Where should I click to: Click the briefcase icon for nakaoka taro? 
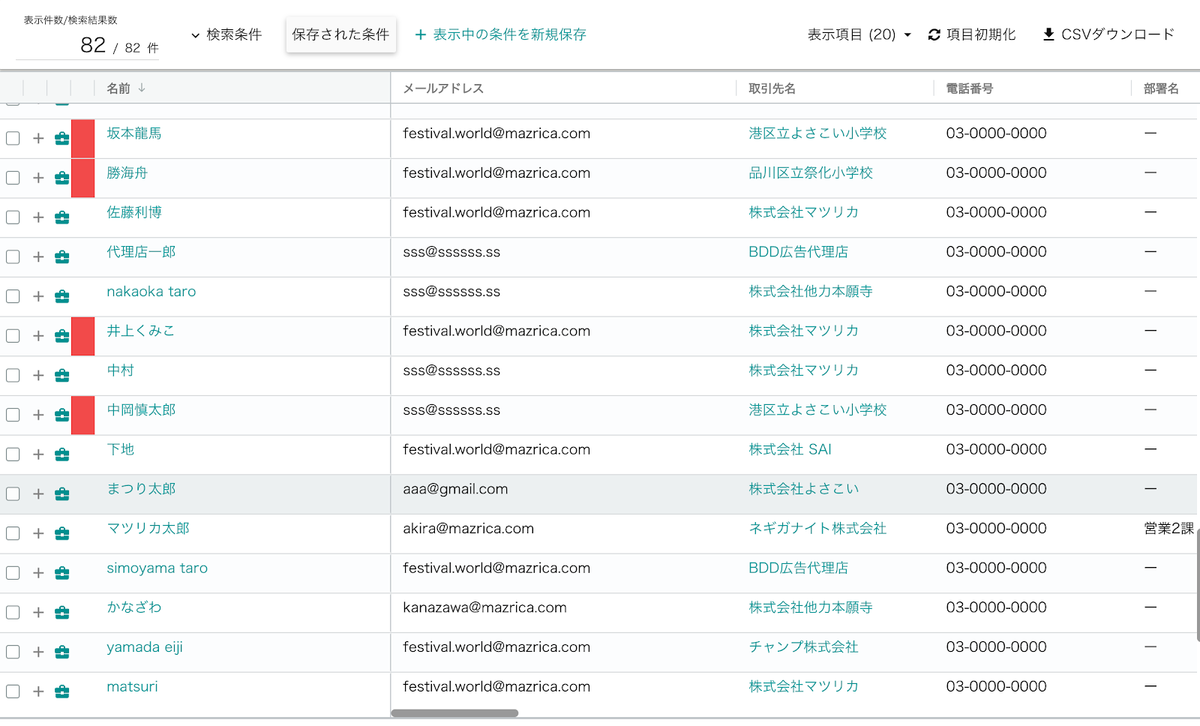point(62,296)
